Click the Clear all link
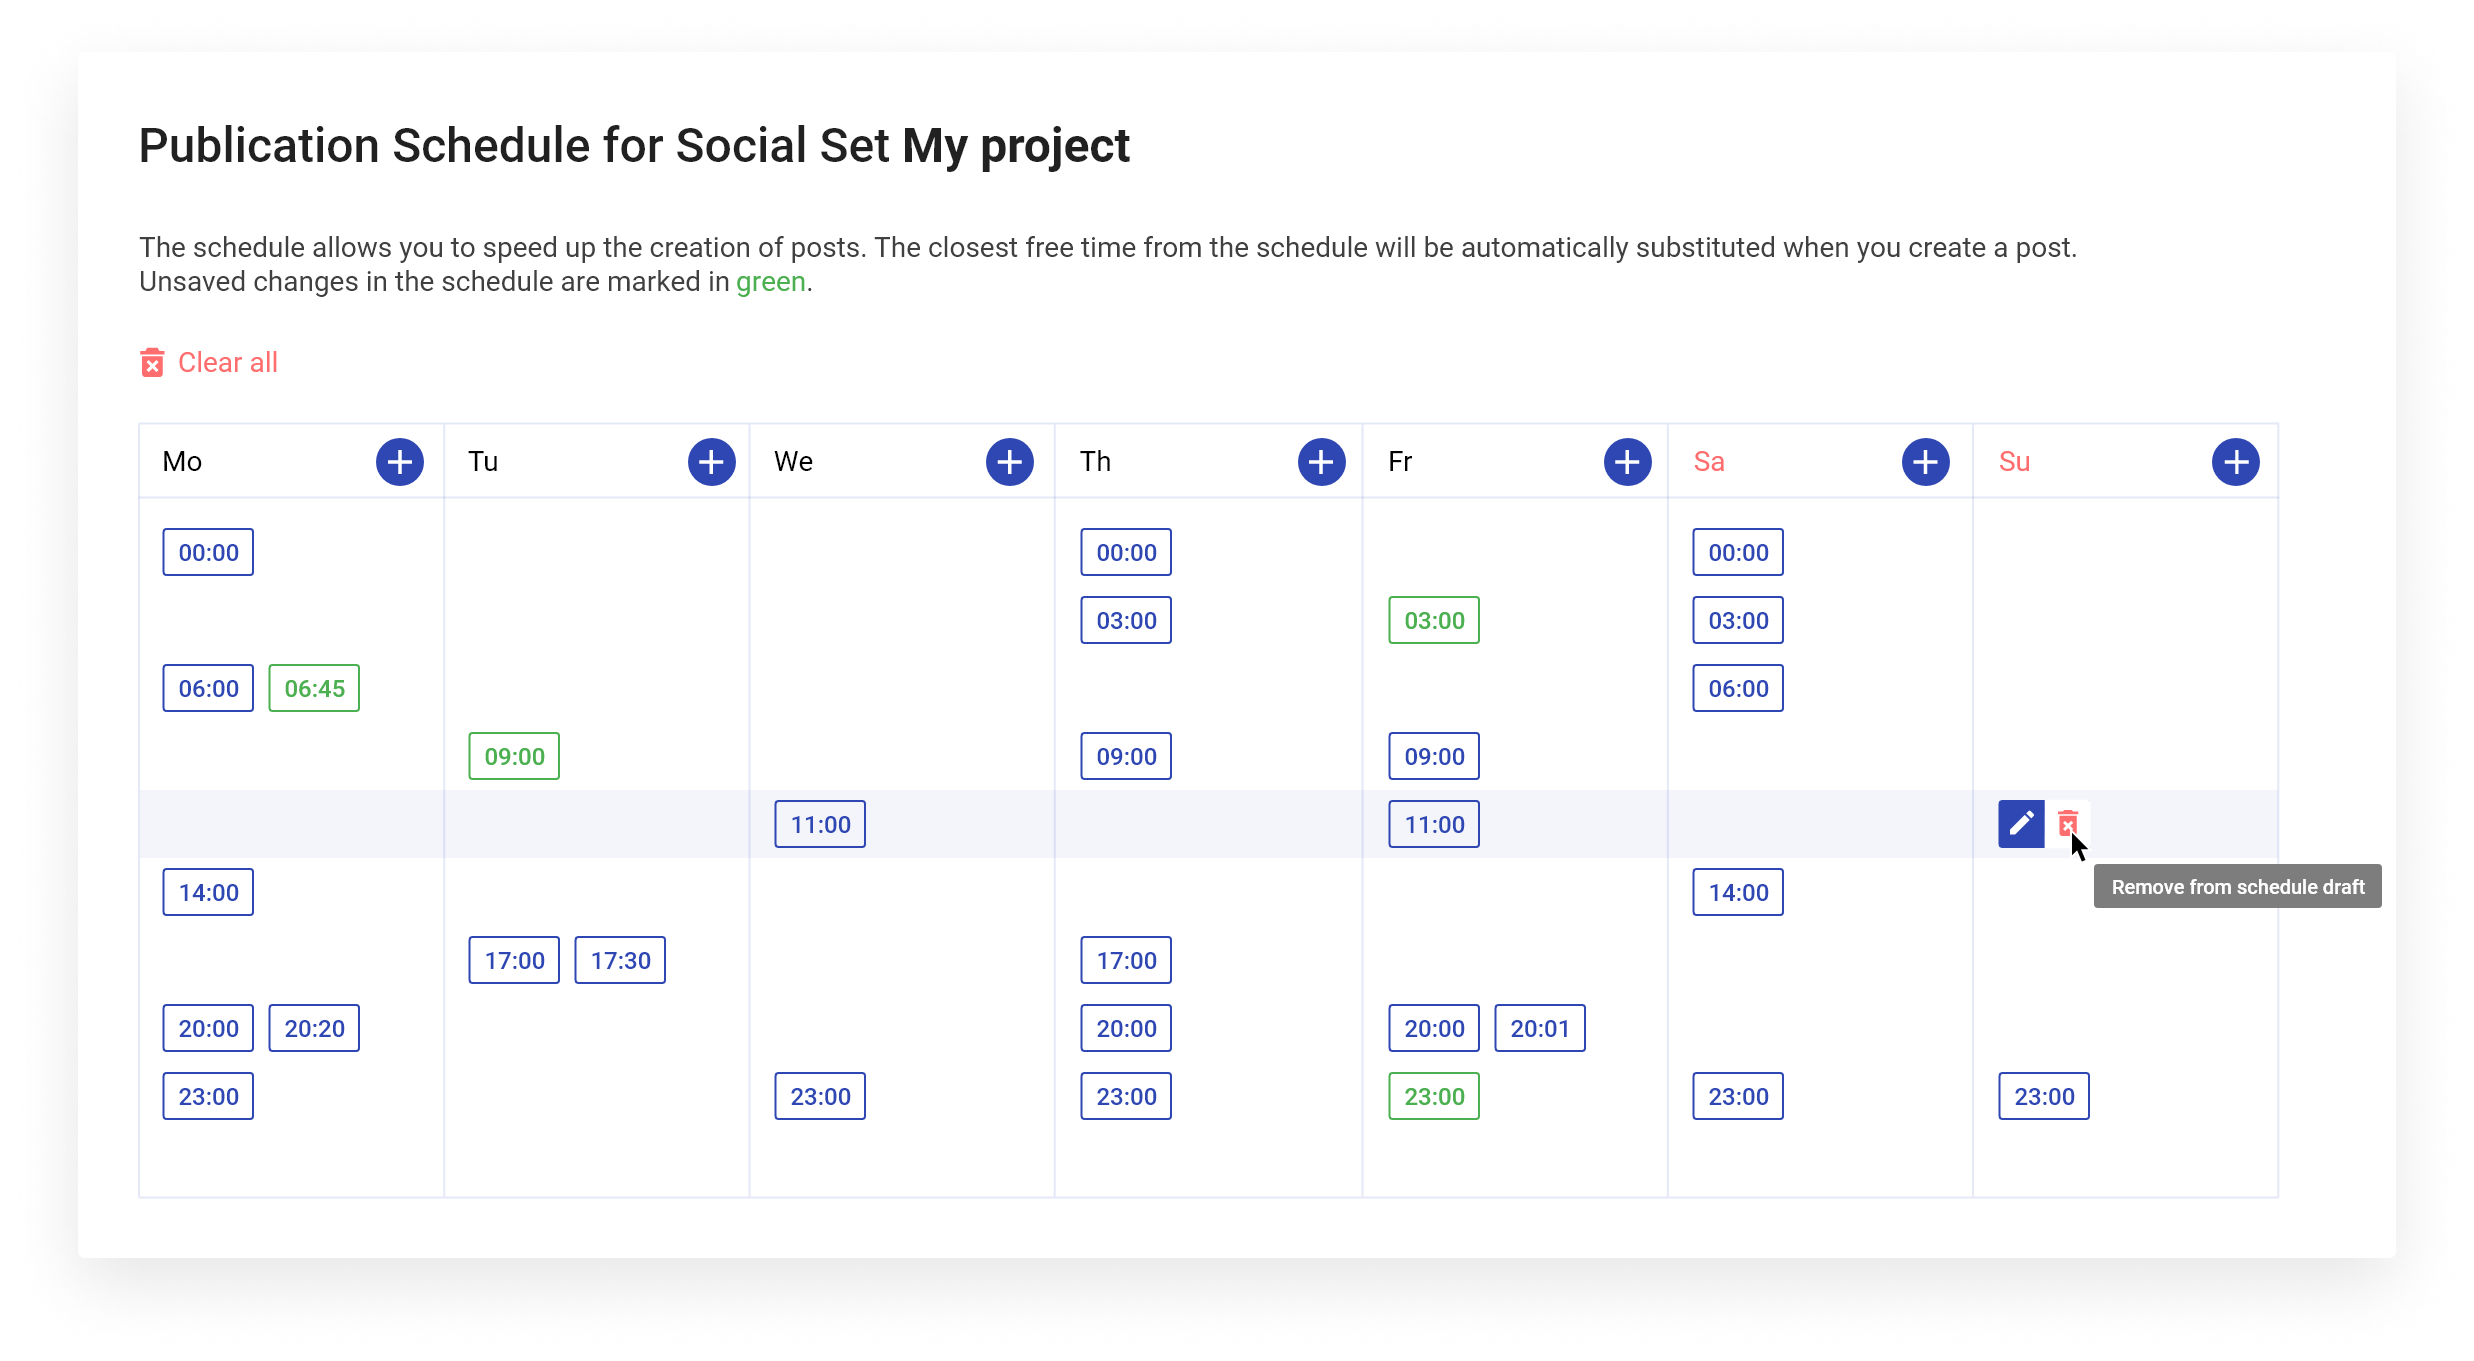This screenshot has height=1361, width=2474. 227,362
